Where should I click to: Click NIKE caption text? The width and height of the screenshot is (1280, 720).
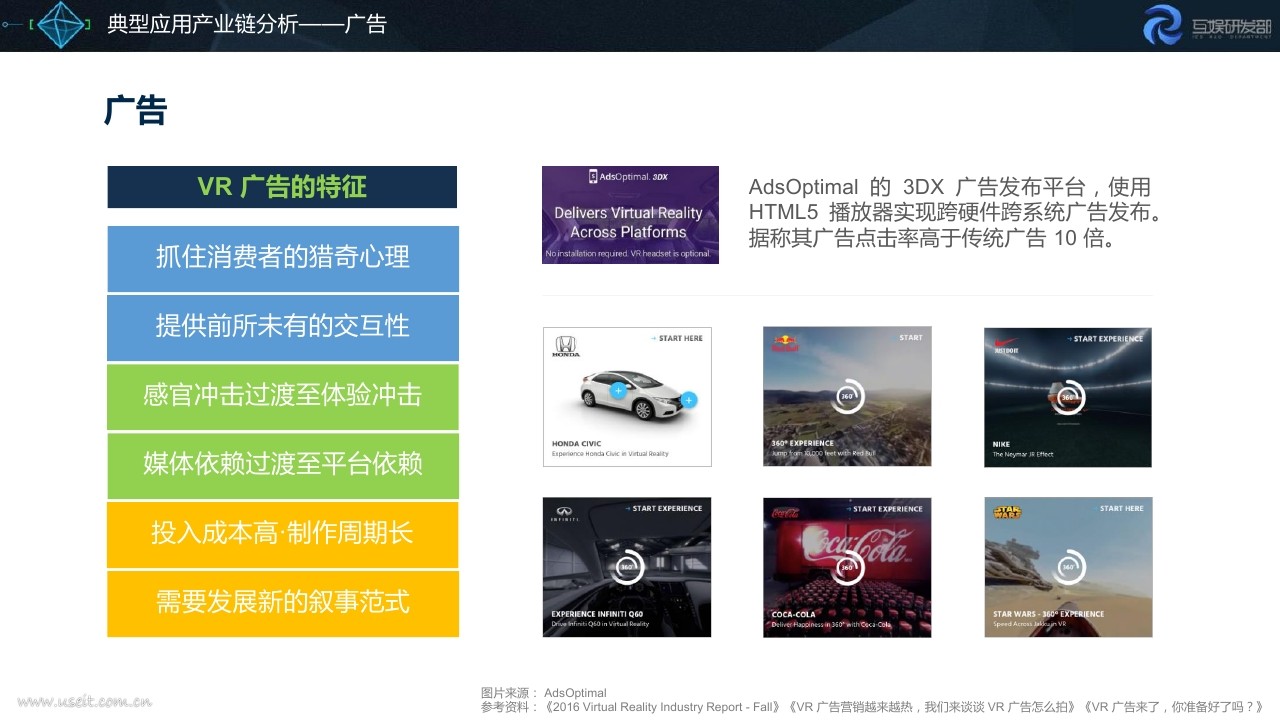coord(1001,444)
